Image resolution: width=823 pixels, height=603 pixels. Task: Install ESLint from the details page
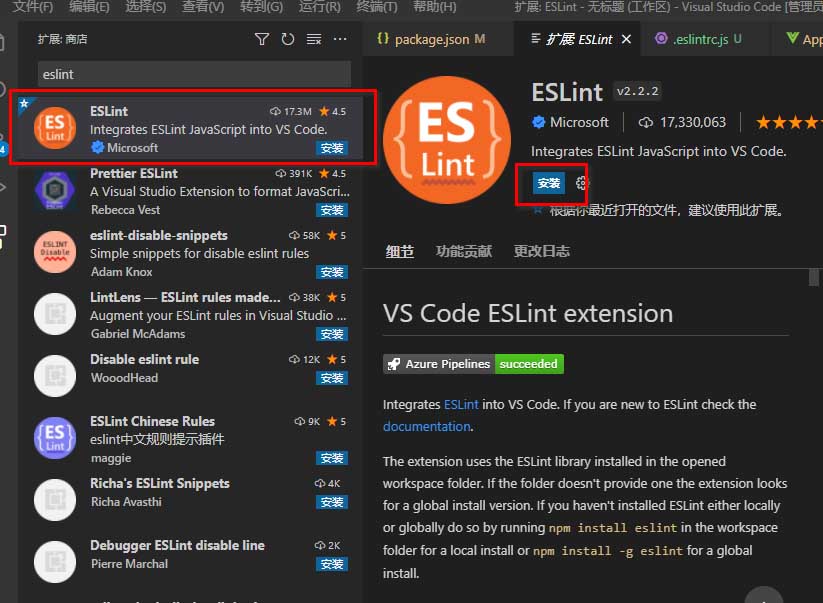point(549,183)
